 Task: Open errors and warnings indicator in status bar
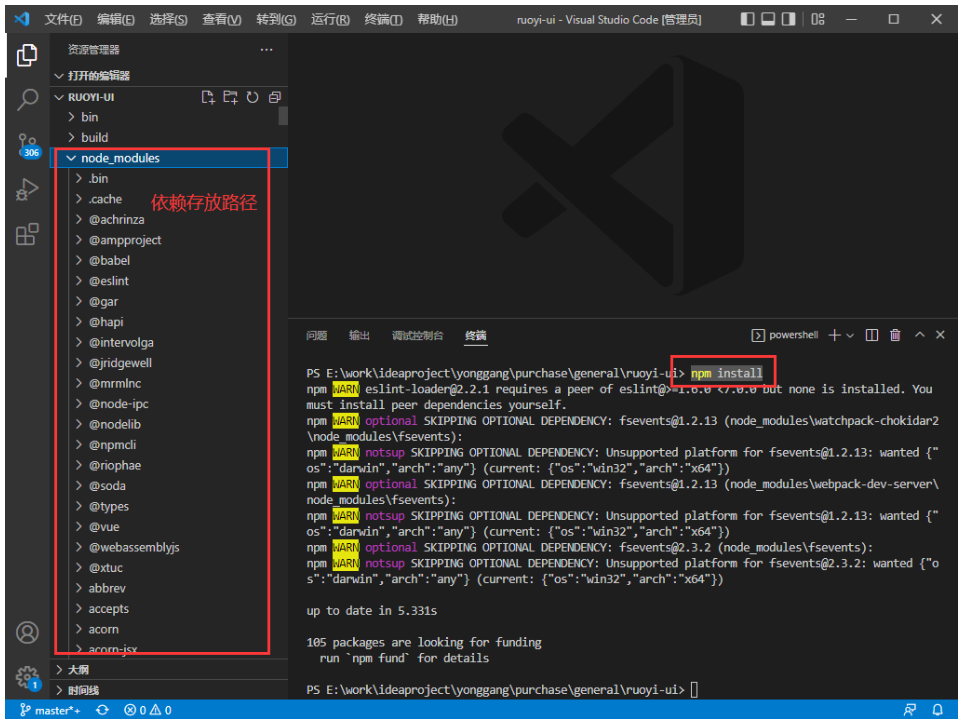pyautogui.click(x=148, y=710)
